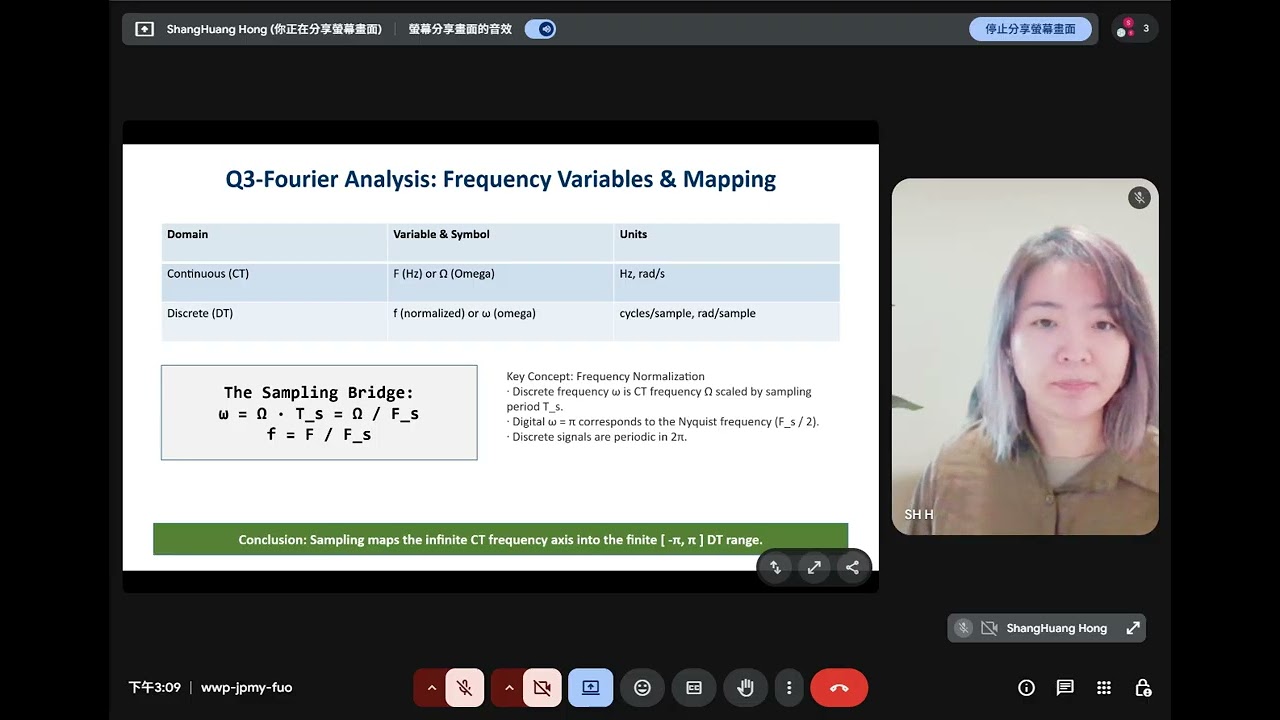Toggle screen share audio switch
1280x720 pixels.
coord(540,29)
